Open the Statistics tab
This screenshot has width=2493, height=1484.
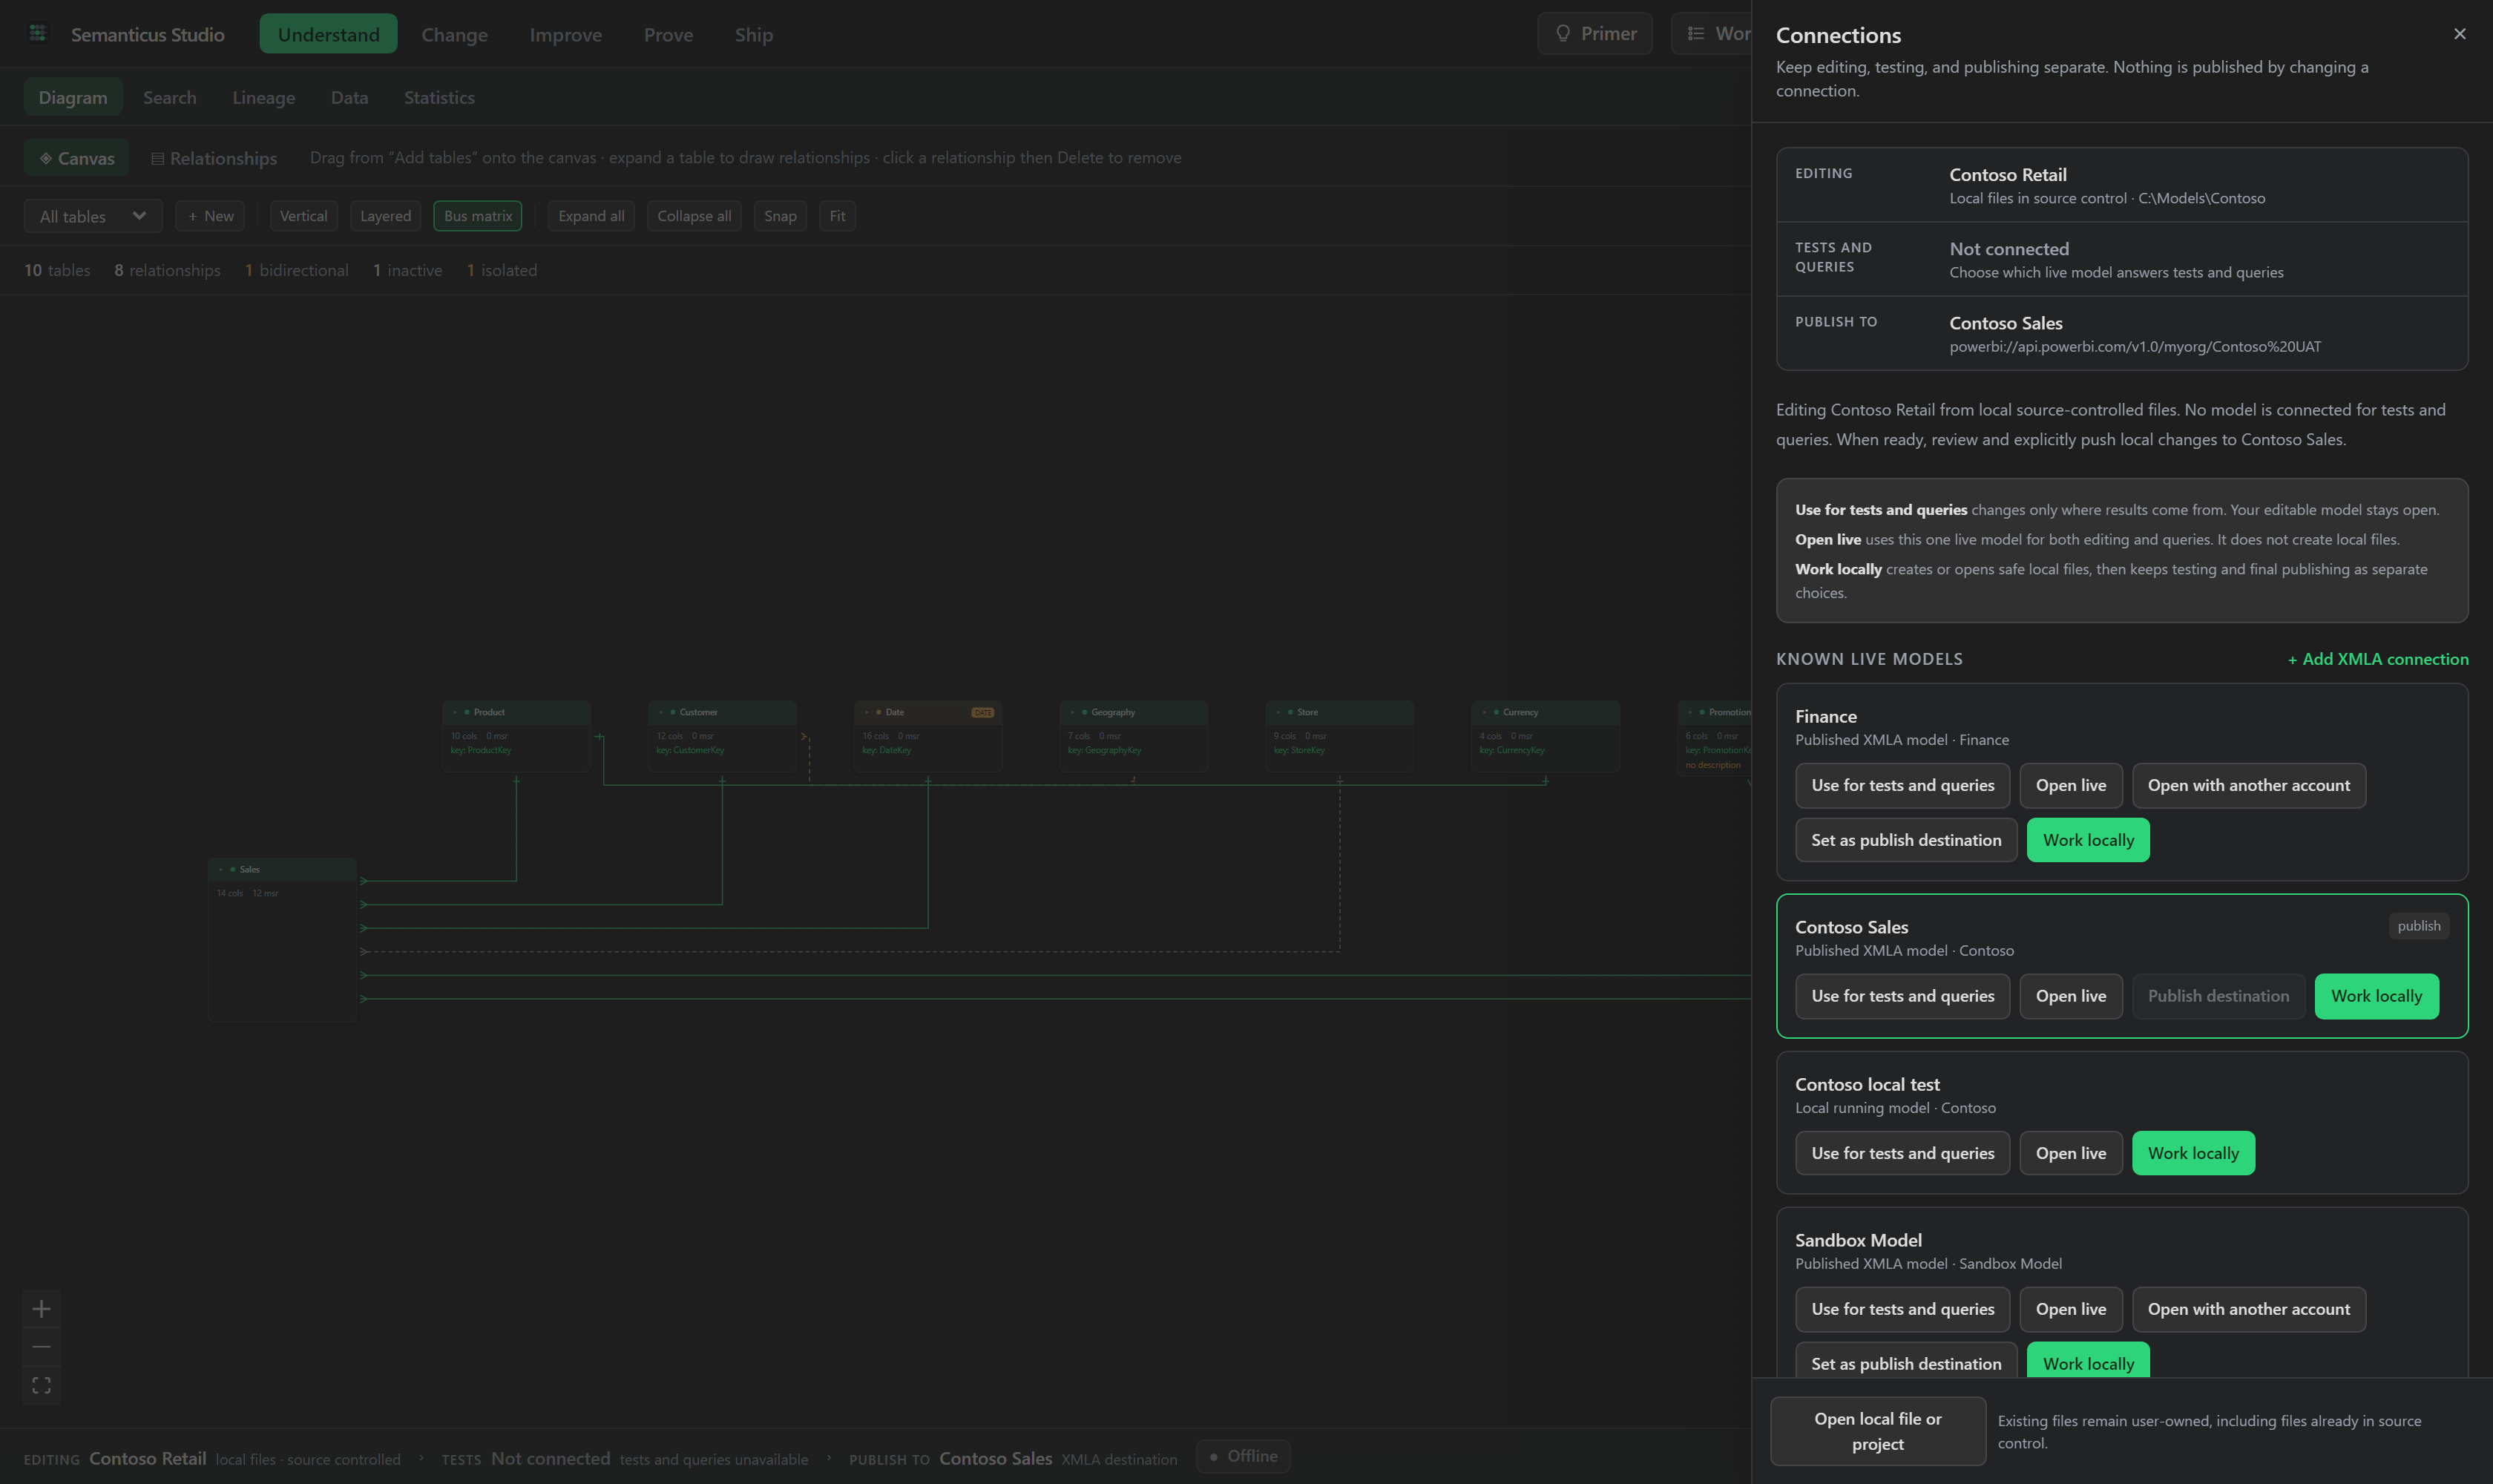pos(439,97)
